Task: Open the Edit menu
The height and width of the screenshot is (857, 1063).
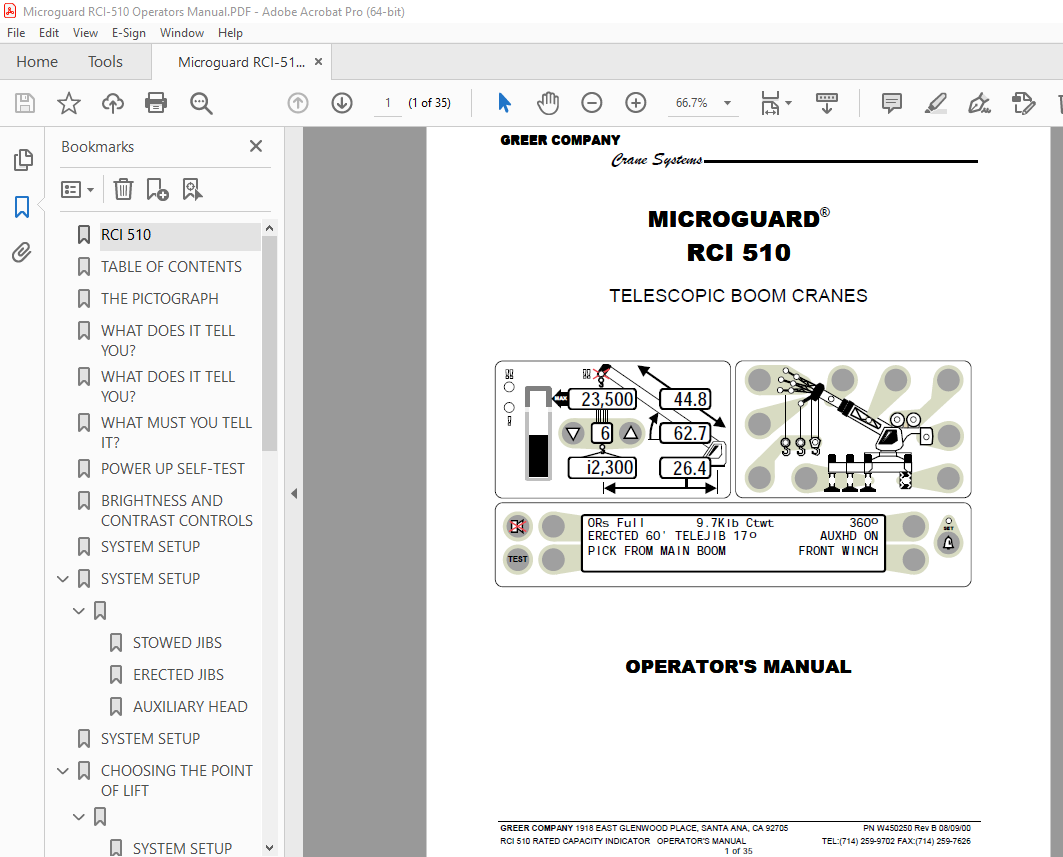Action: pyautogui.click(x=49, y=33)
